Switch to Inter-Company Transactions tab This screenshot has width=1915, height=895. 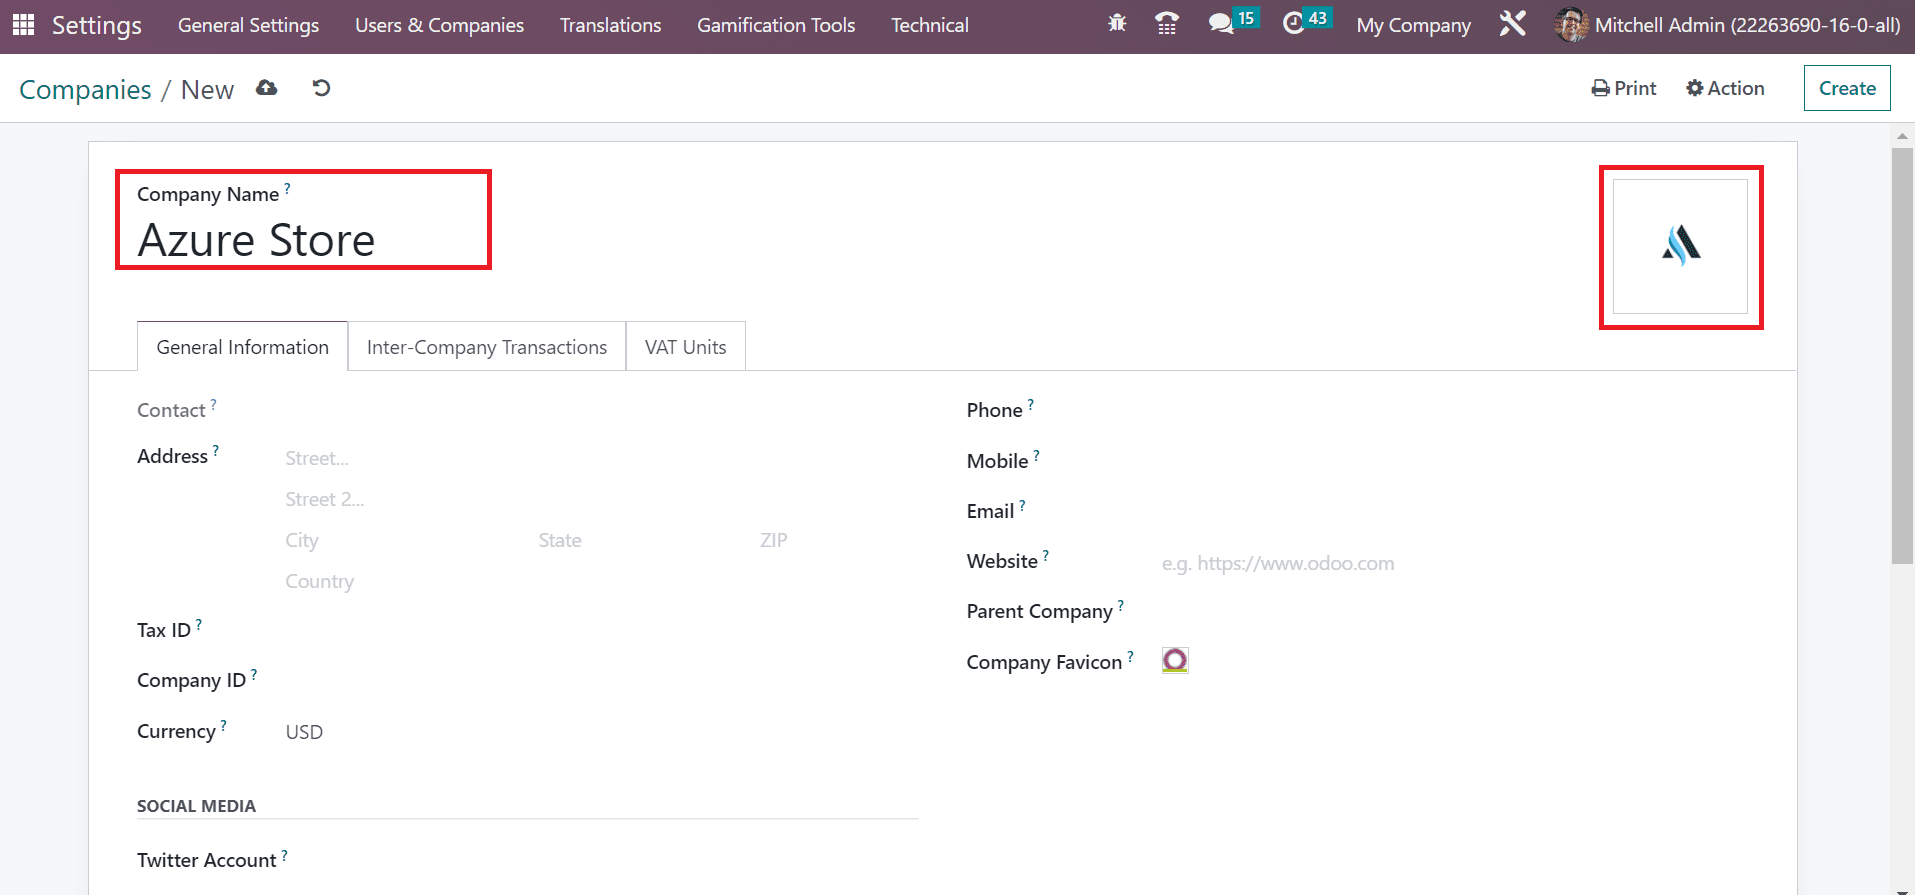pyautogui.click(x=487, y=346)
